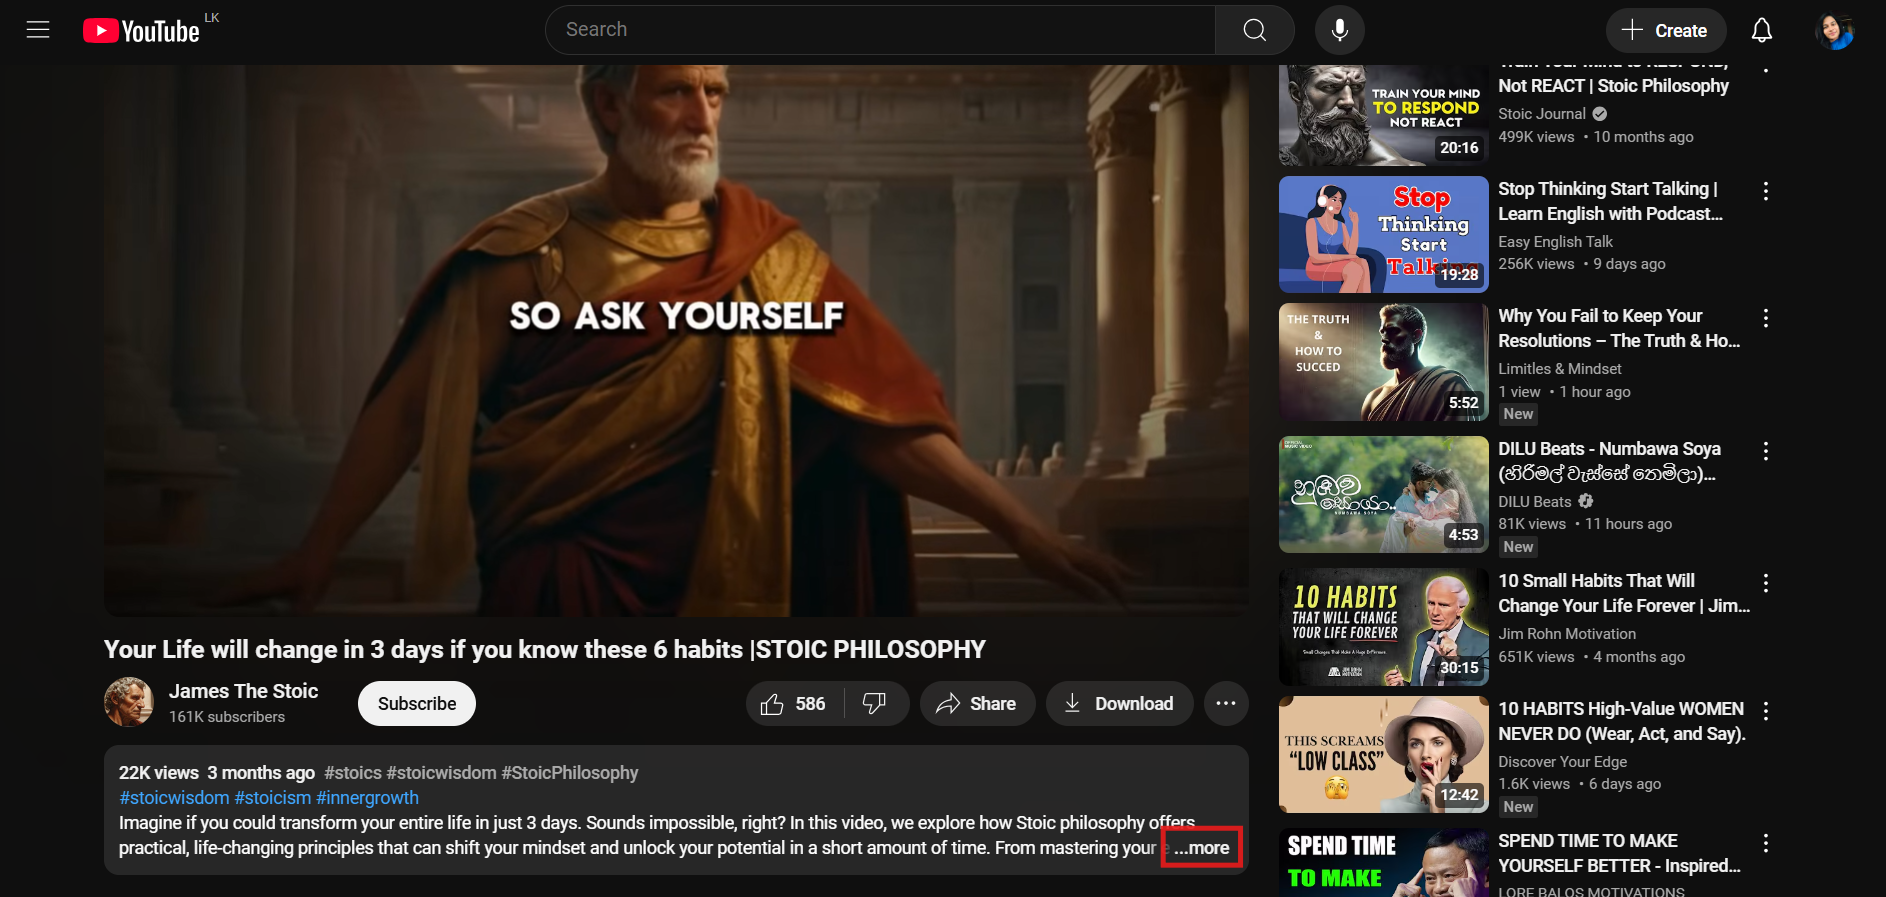The image size is (1886, 897).
Task: Open the hamburger guide menu
Action: [x=38, y=30]
